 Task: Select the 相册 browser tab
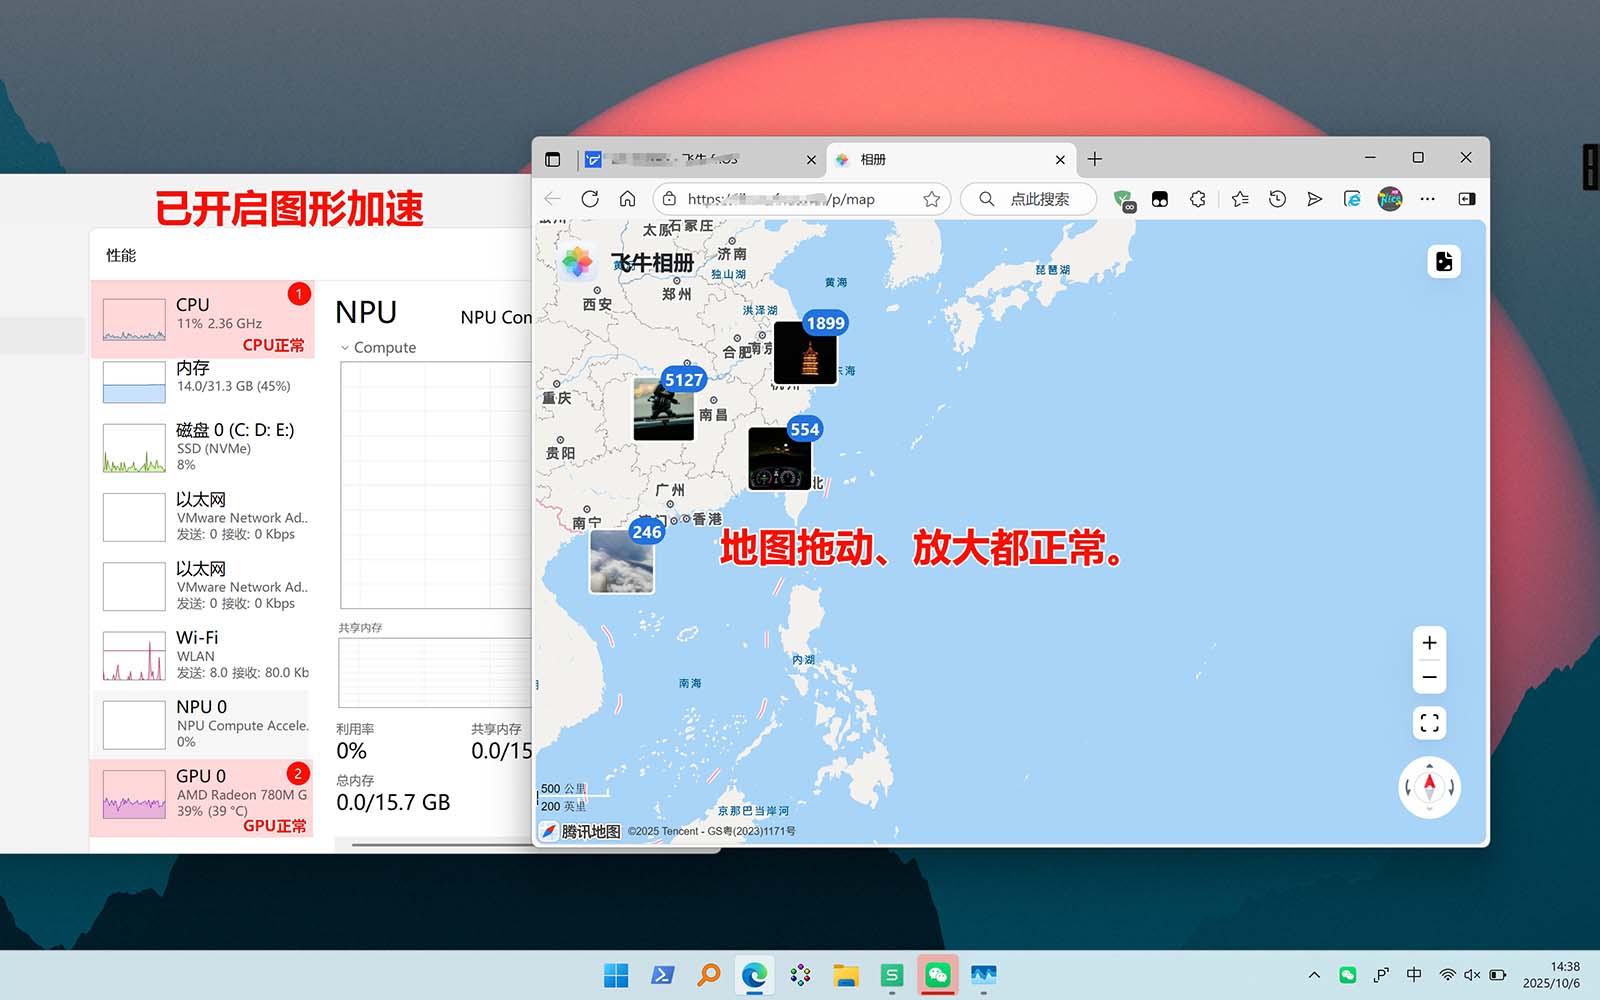point(951,159)
